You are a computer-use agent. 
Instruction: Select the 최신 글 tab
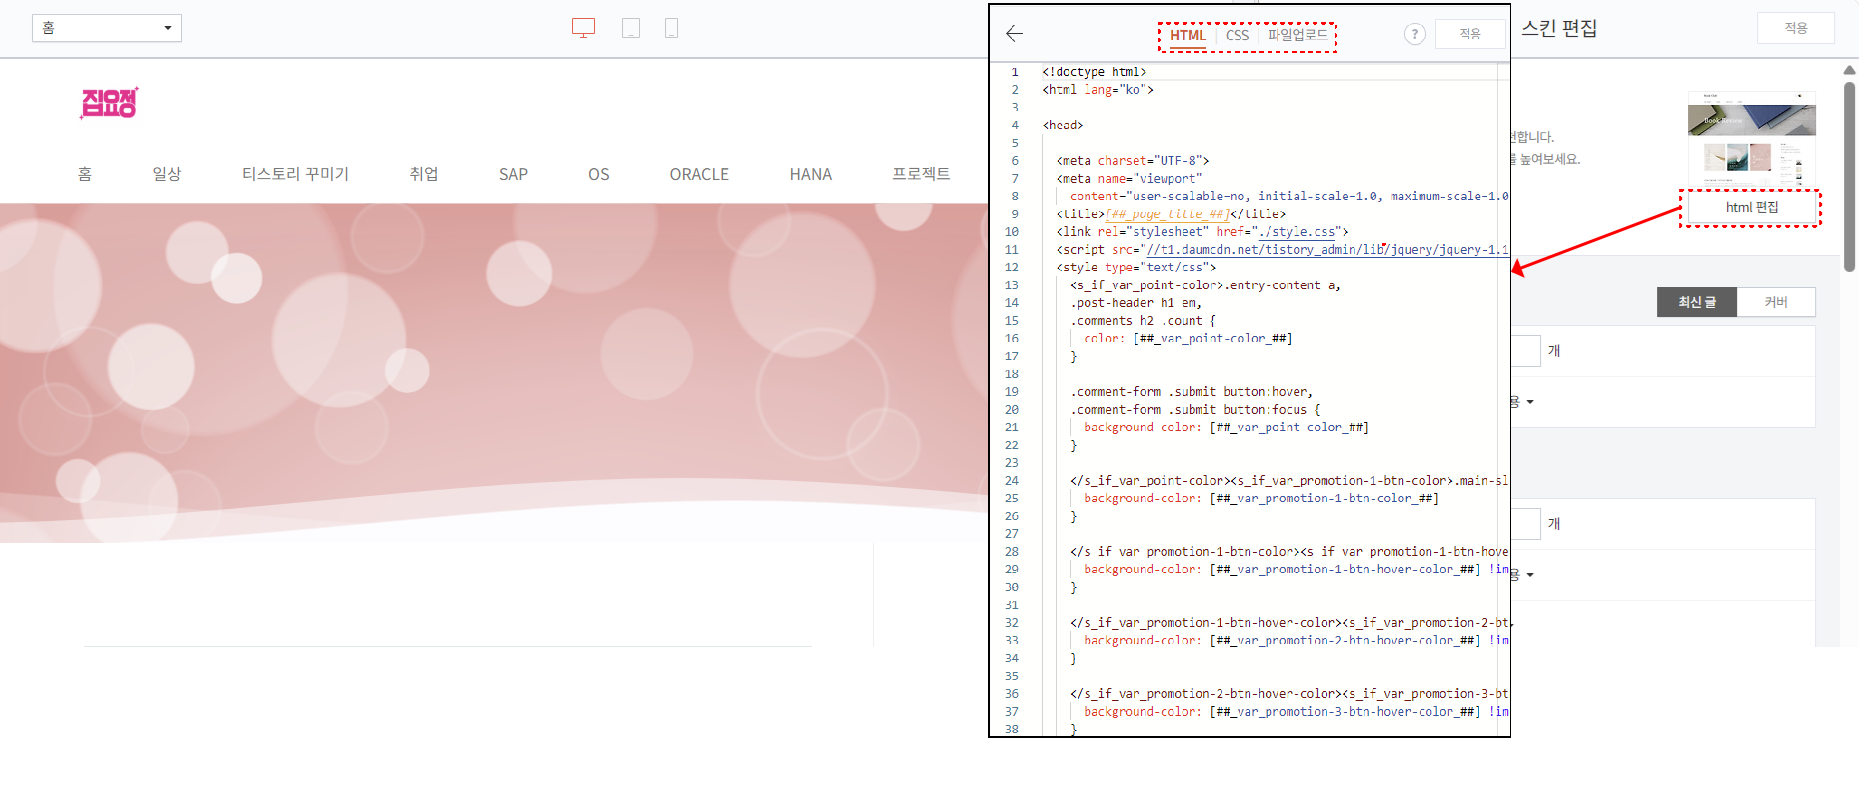click(1697, 302)
